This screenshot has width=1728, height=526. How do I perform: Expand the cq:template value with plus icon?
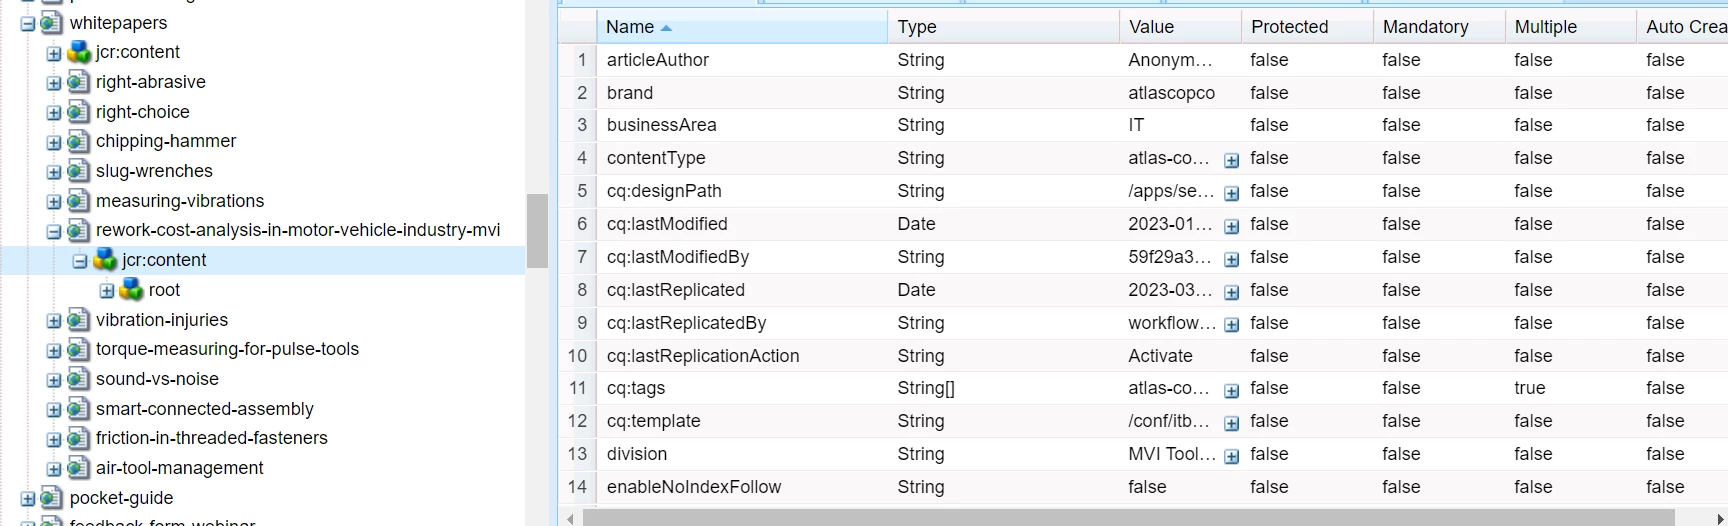[1232, 423]
